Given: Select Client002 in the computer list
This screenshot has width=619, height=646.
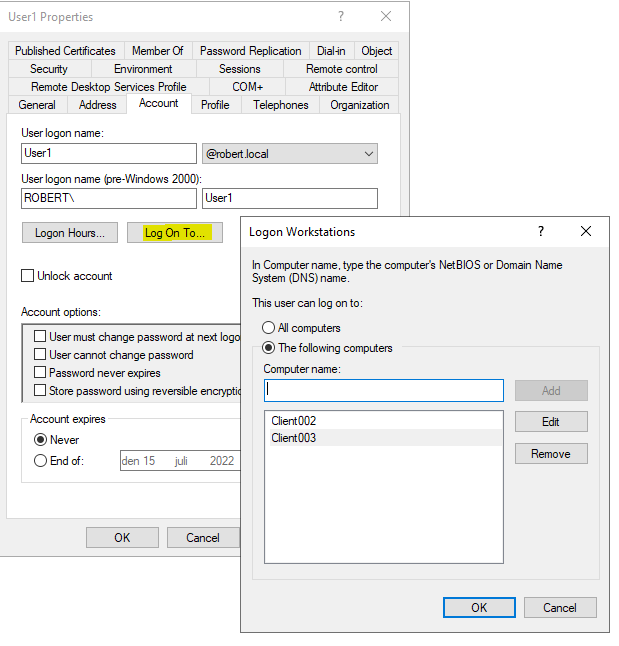Looking at the screenshot, I should 294,421.
